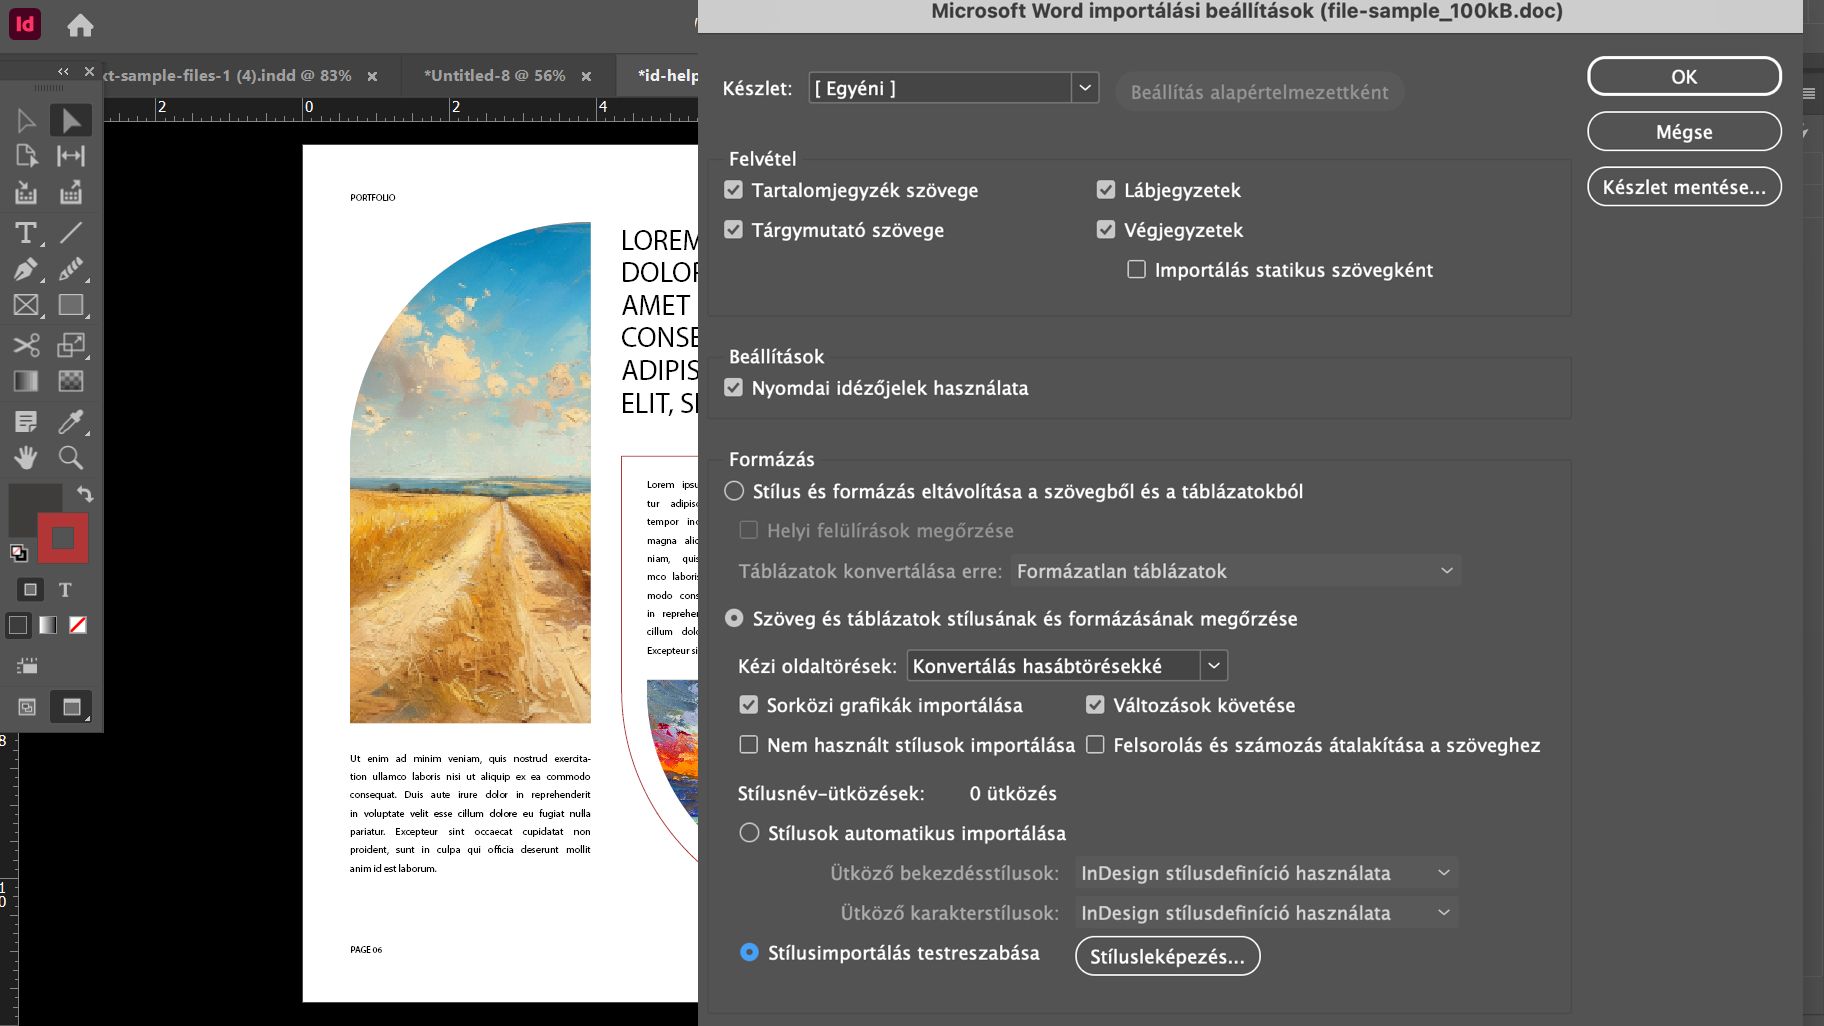The height and width of the screenshot is (1026, 1824).
Task: Uncheck Sorközi grafikák importálása
Action: point(749,705)
